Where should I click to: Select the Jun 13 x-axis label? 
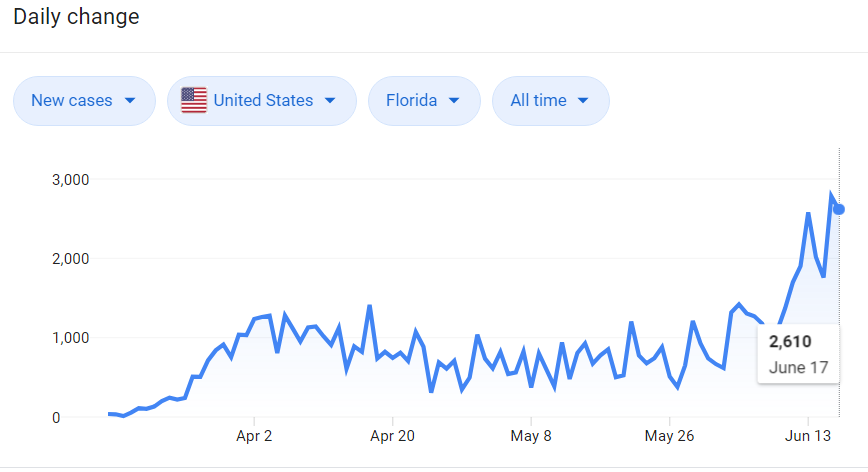[x=807, y=436]
